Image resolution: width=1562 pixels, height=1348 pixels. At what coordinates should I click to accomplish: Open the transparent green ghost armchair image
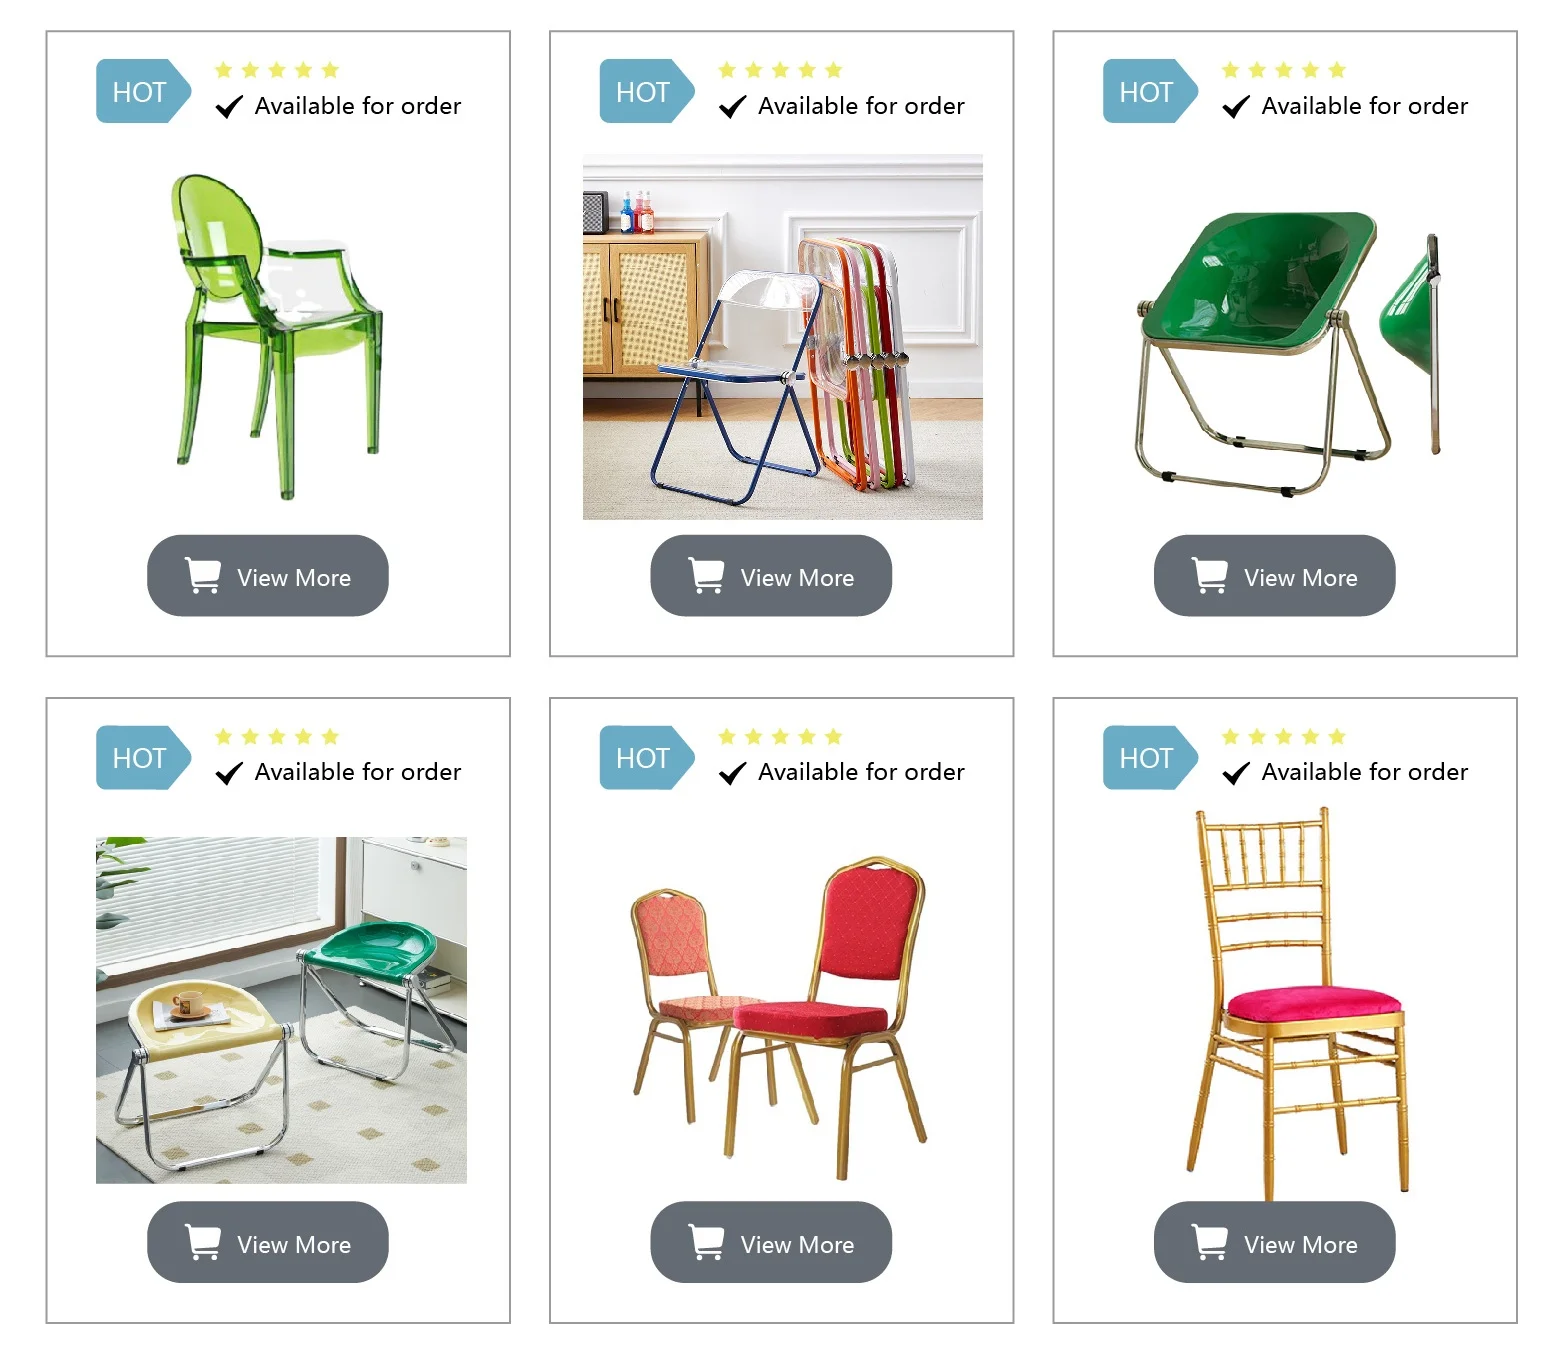pyautogui.click(x=276, y=337)
